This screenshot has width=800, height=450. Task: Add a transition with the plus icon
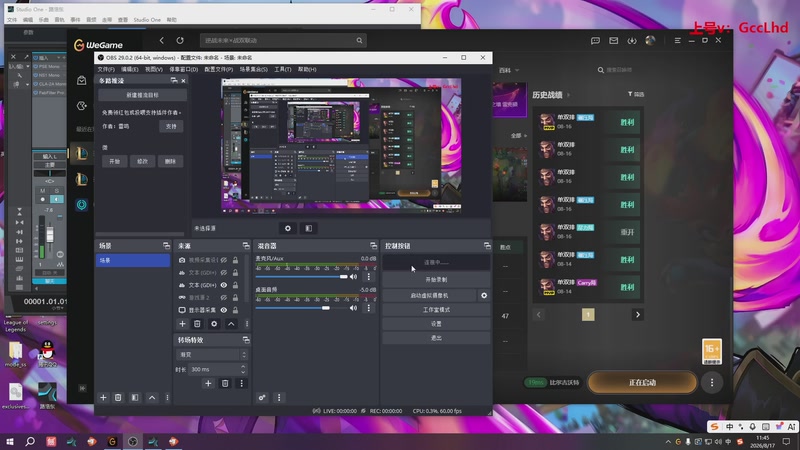[208, 383]
